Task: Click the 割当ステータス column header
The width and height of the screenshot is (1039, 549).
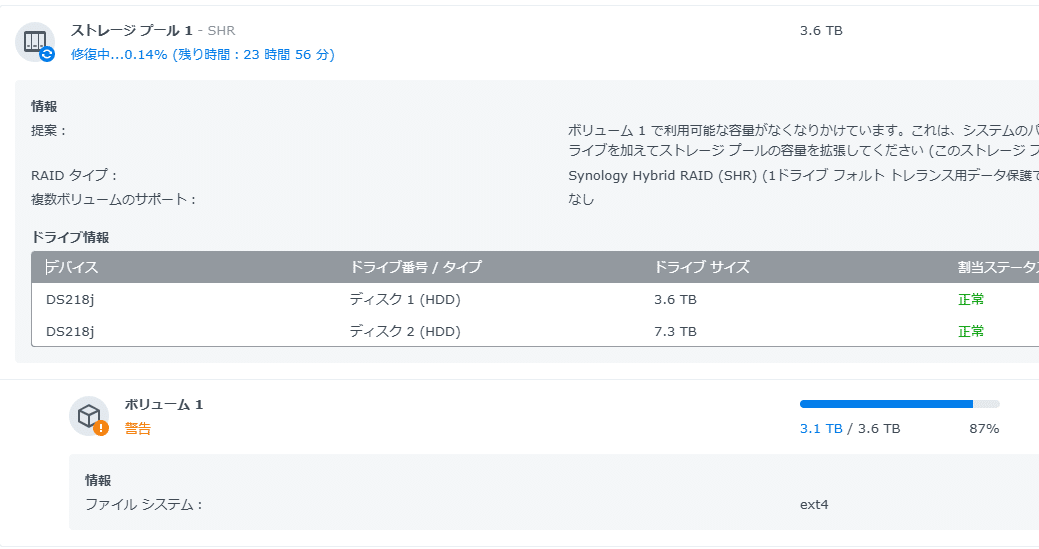Action: point(998,268)
